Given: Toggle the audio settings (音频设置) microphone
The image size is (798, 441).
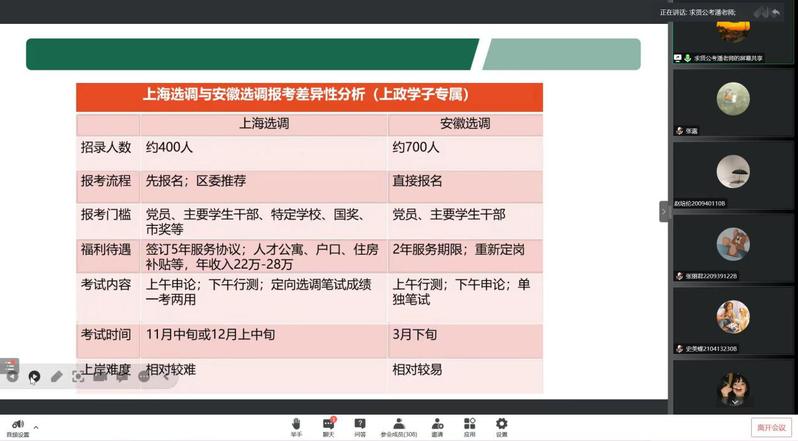Looking at the screenshot, I should click(x=16, y=426).
